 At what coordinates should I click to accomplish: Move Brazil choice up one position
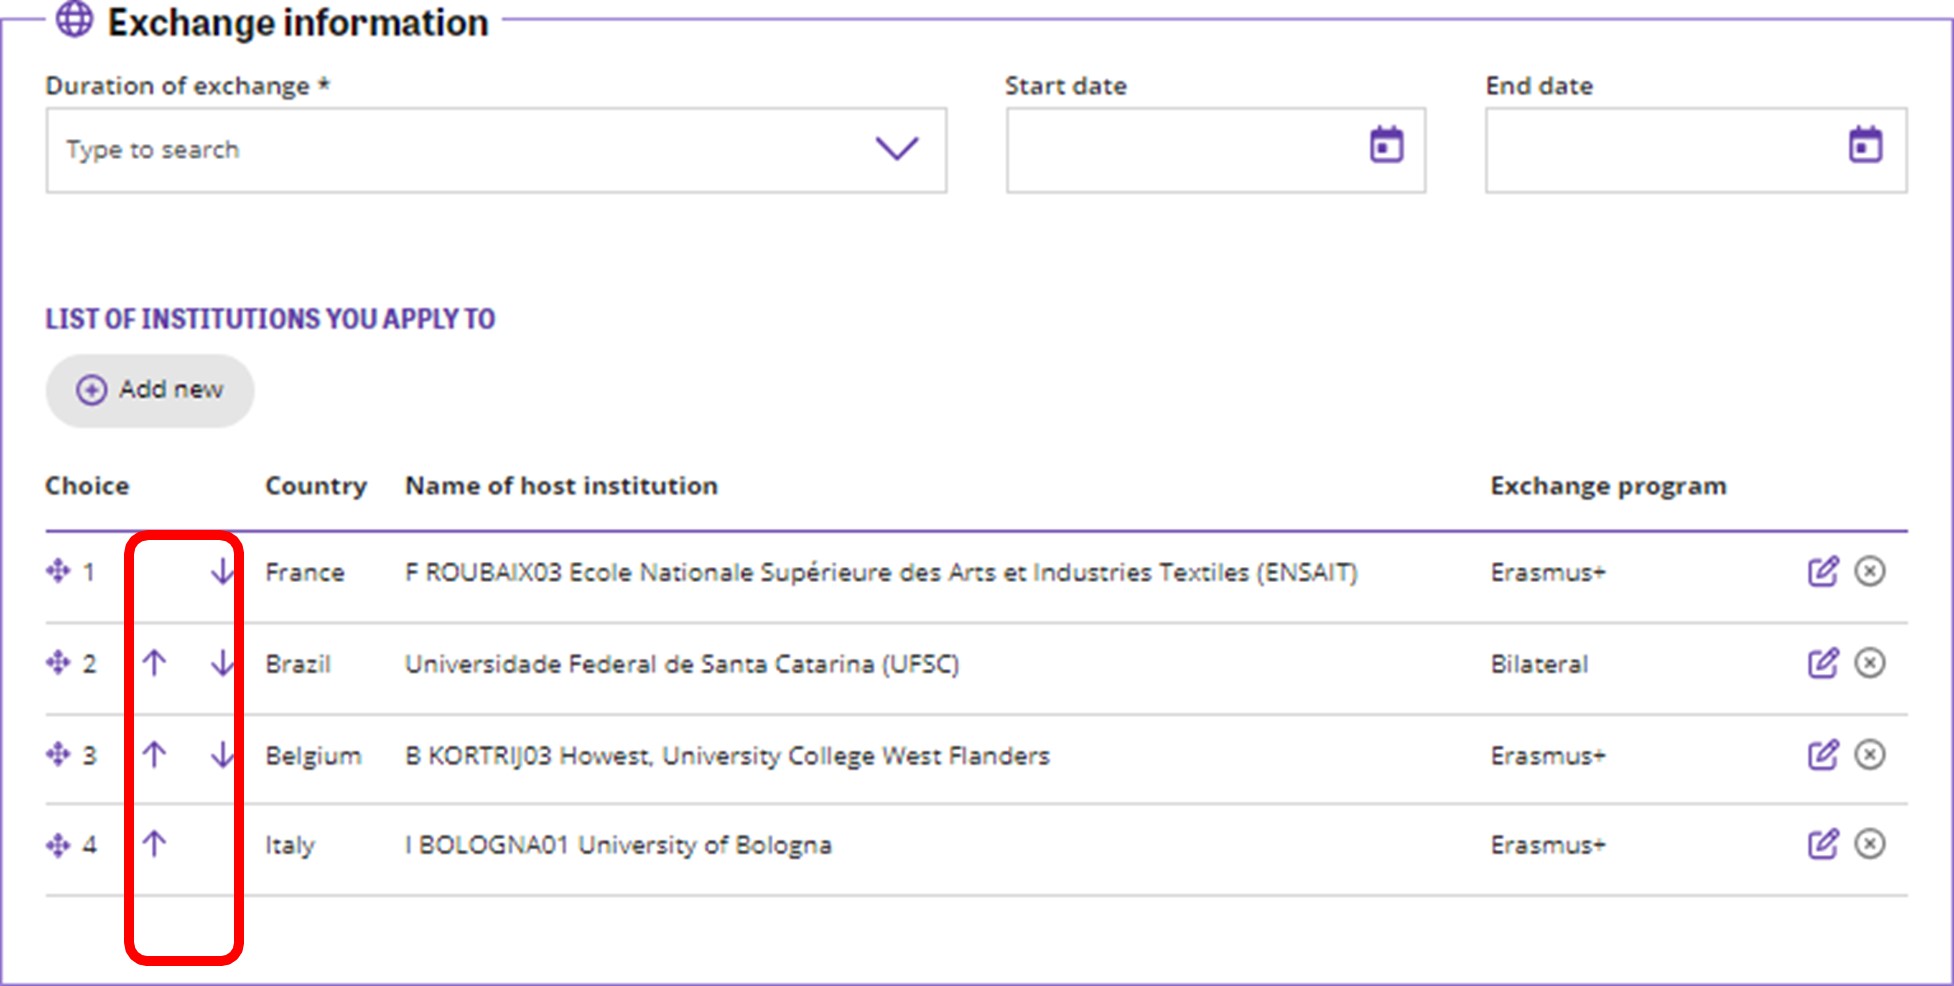(x=154, y=663)
